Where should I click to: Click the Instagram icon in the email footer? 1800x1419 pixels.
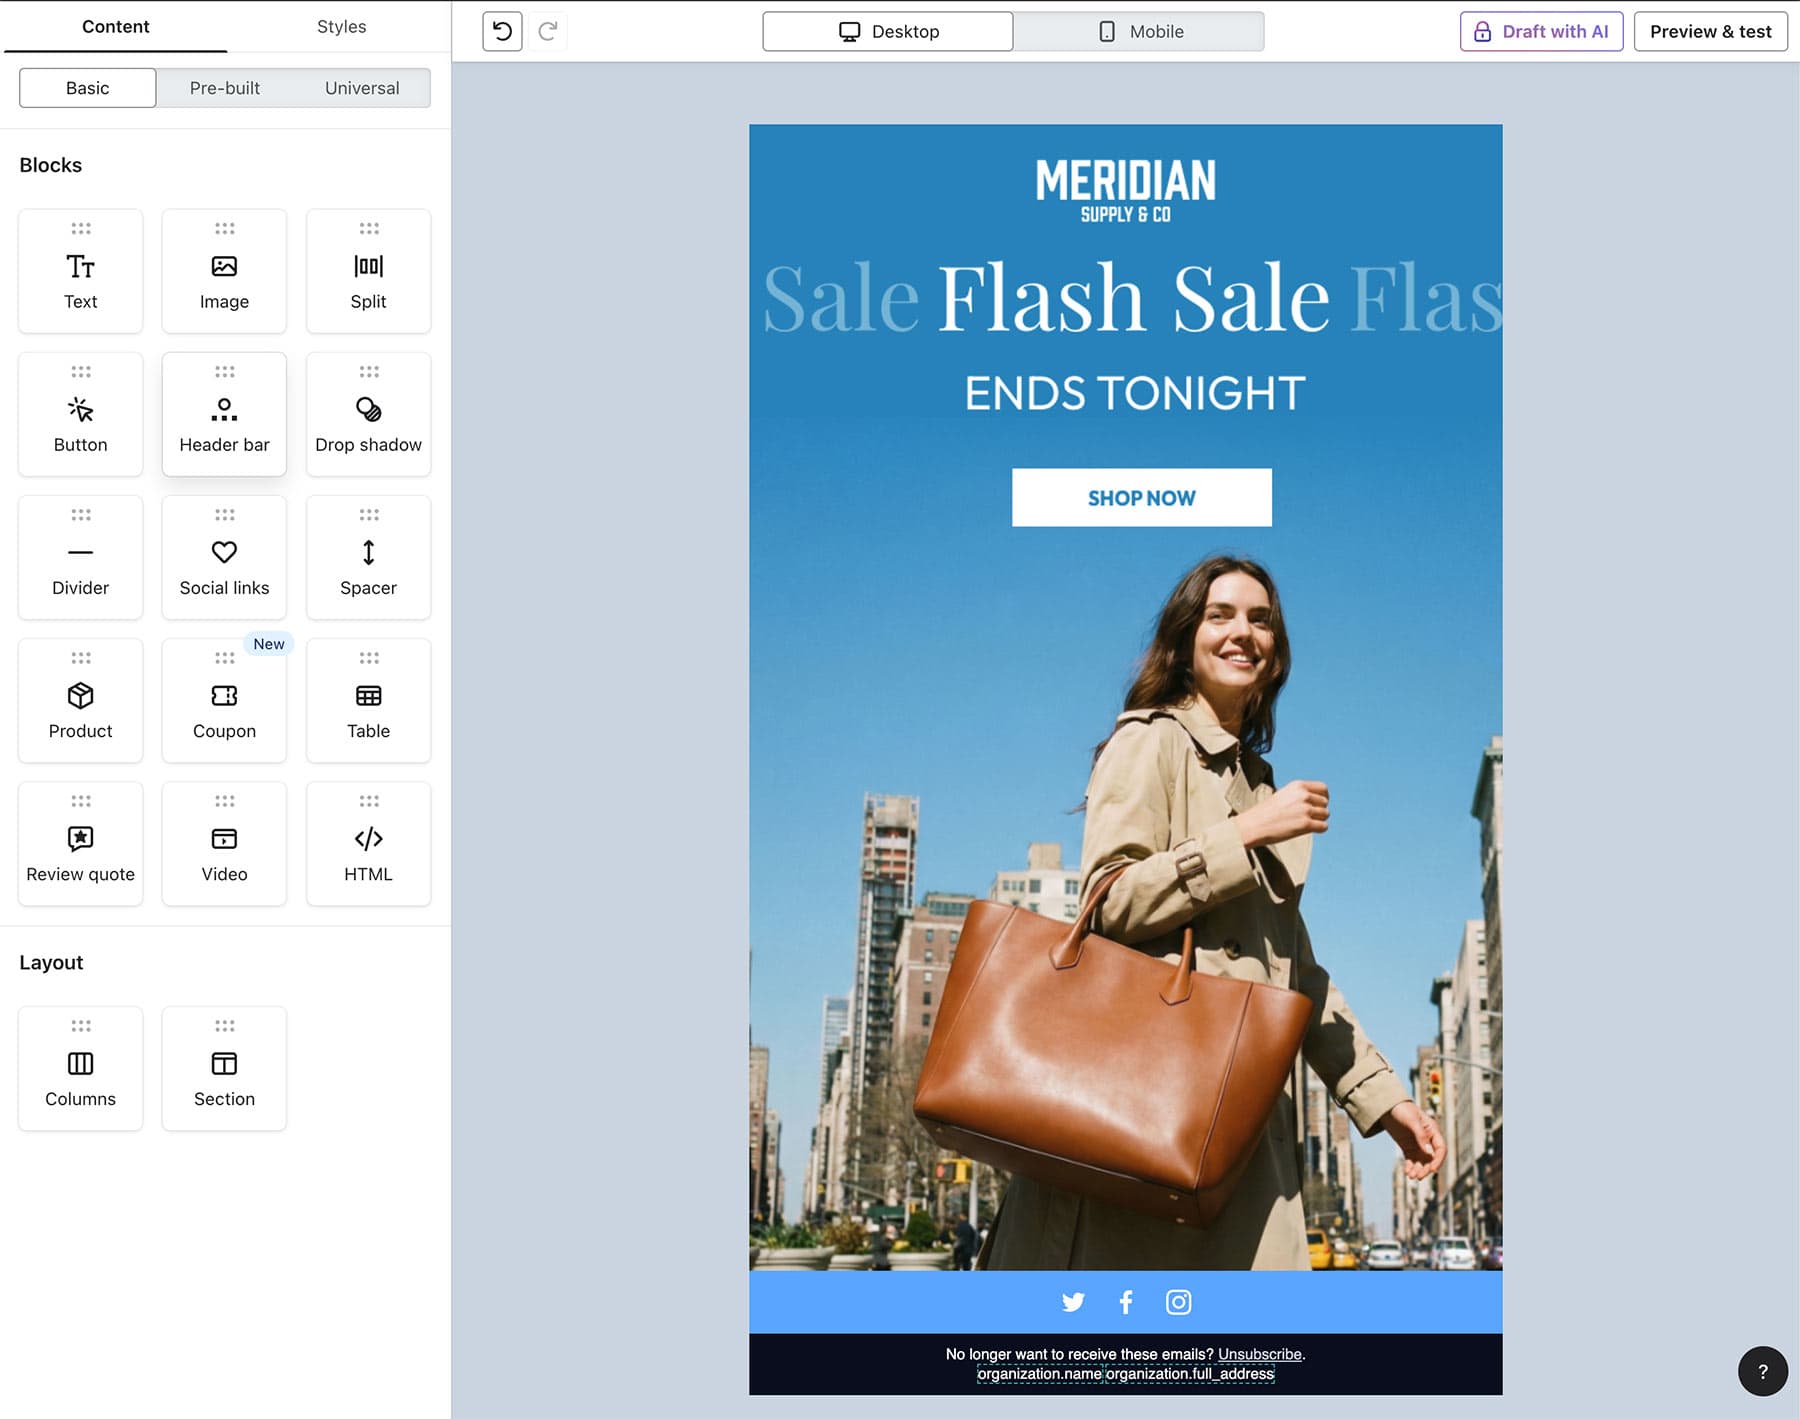point(1178,1302)
